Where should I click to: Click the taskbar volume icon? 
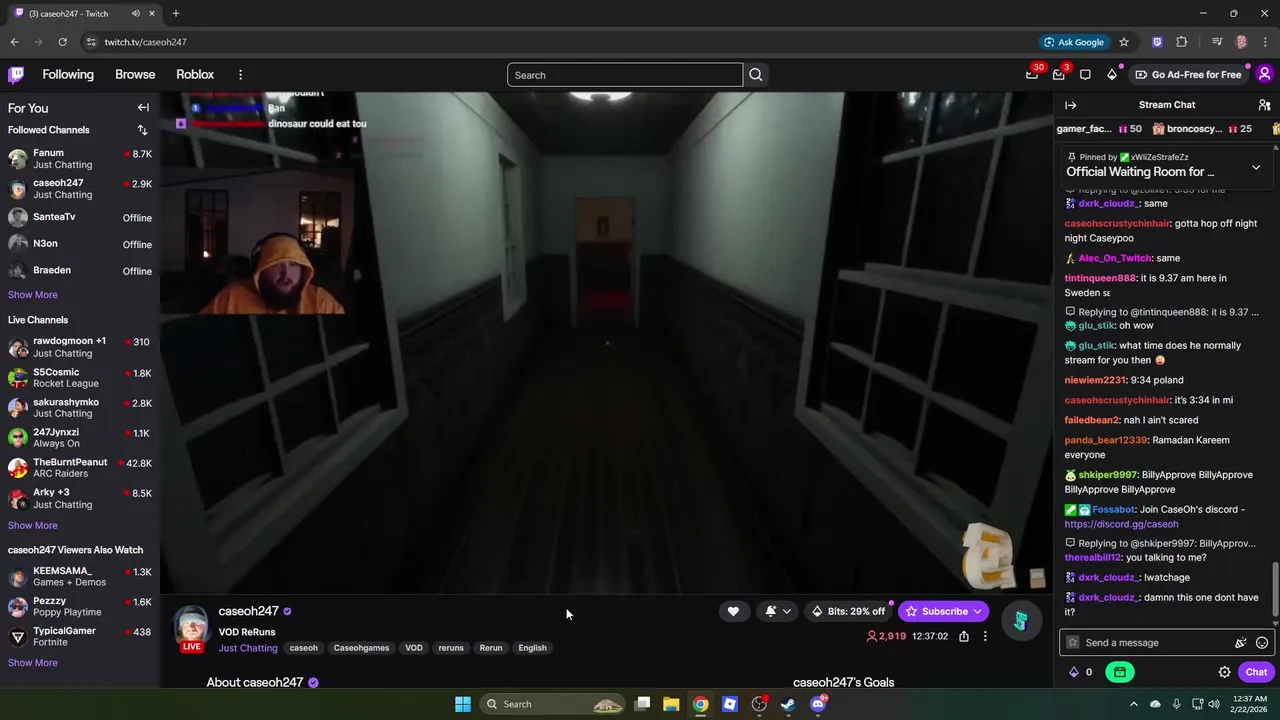tap(1213, 704)
